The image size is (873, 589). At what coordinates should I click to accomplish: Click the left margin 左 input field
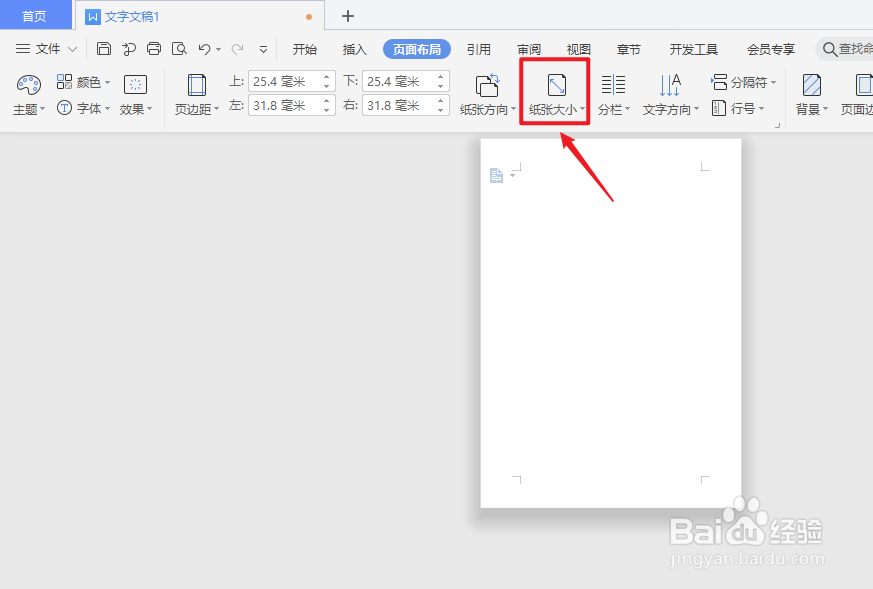pos(285,105)
